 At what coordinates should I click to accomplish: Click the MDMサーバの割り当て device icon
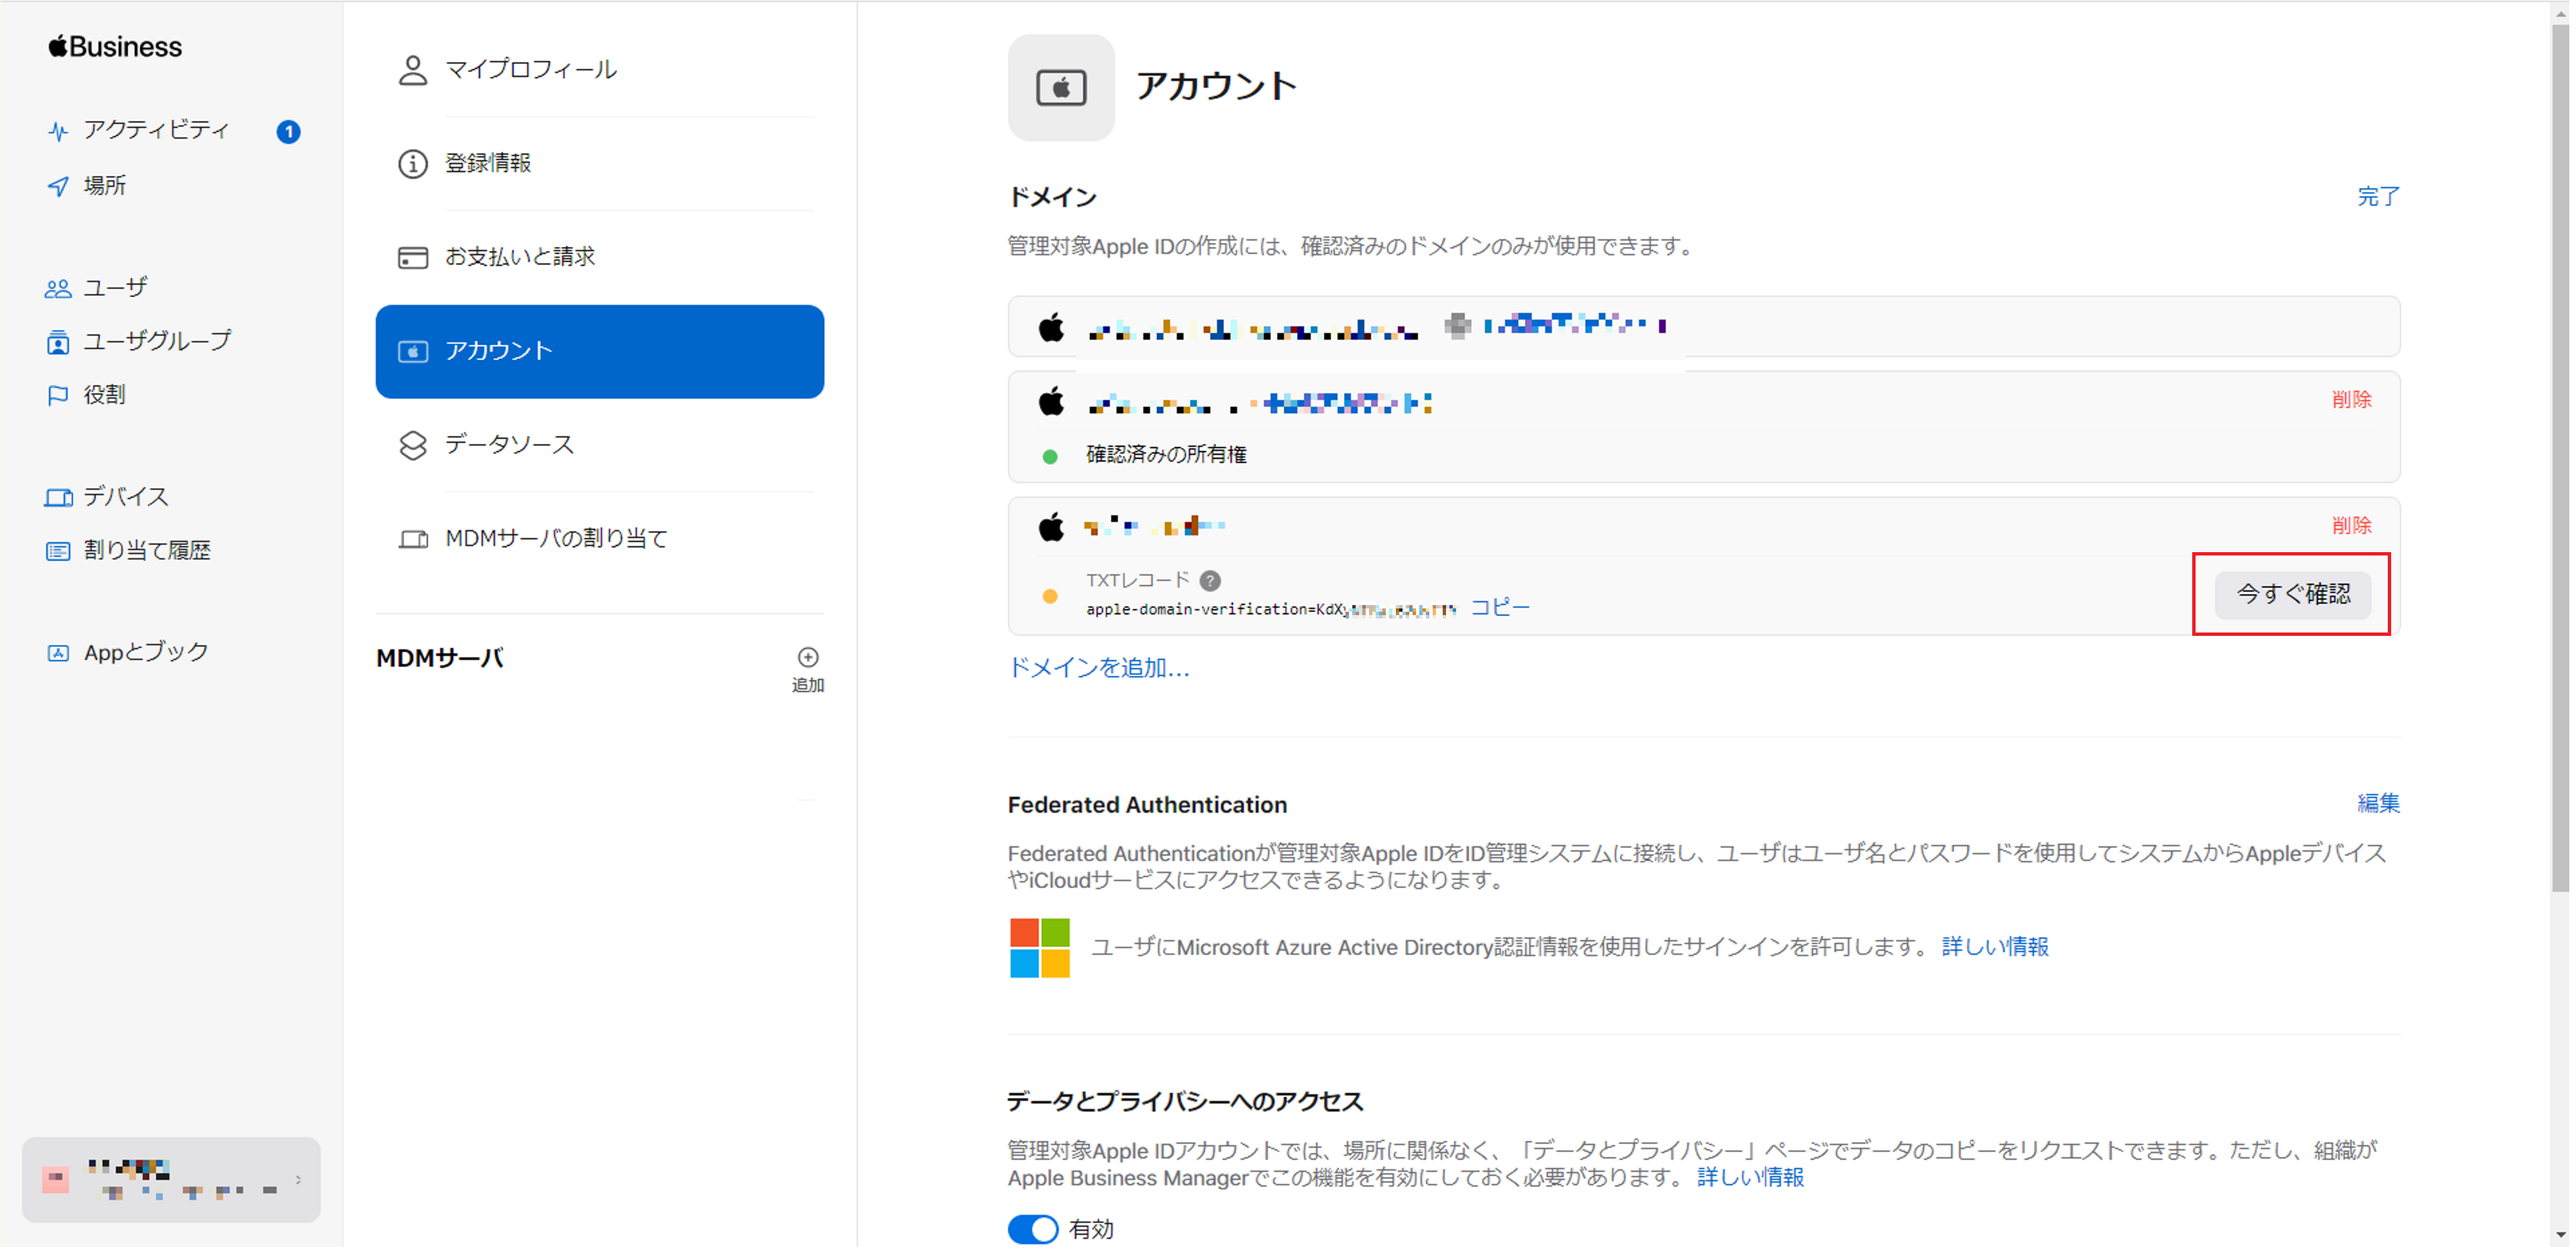(x=413, y=541)
